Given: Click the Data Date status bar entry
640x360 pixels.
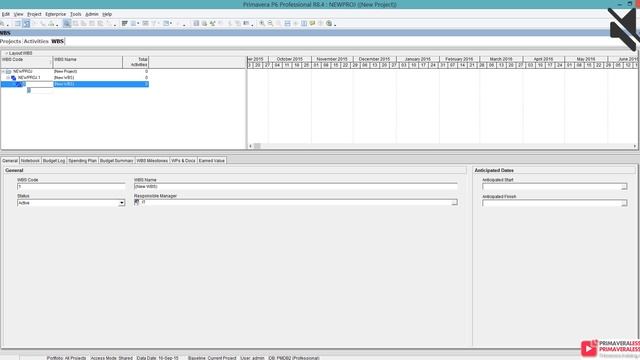Looking at the screenshot, I should coord(158,358).
